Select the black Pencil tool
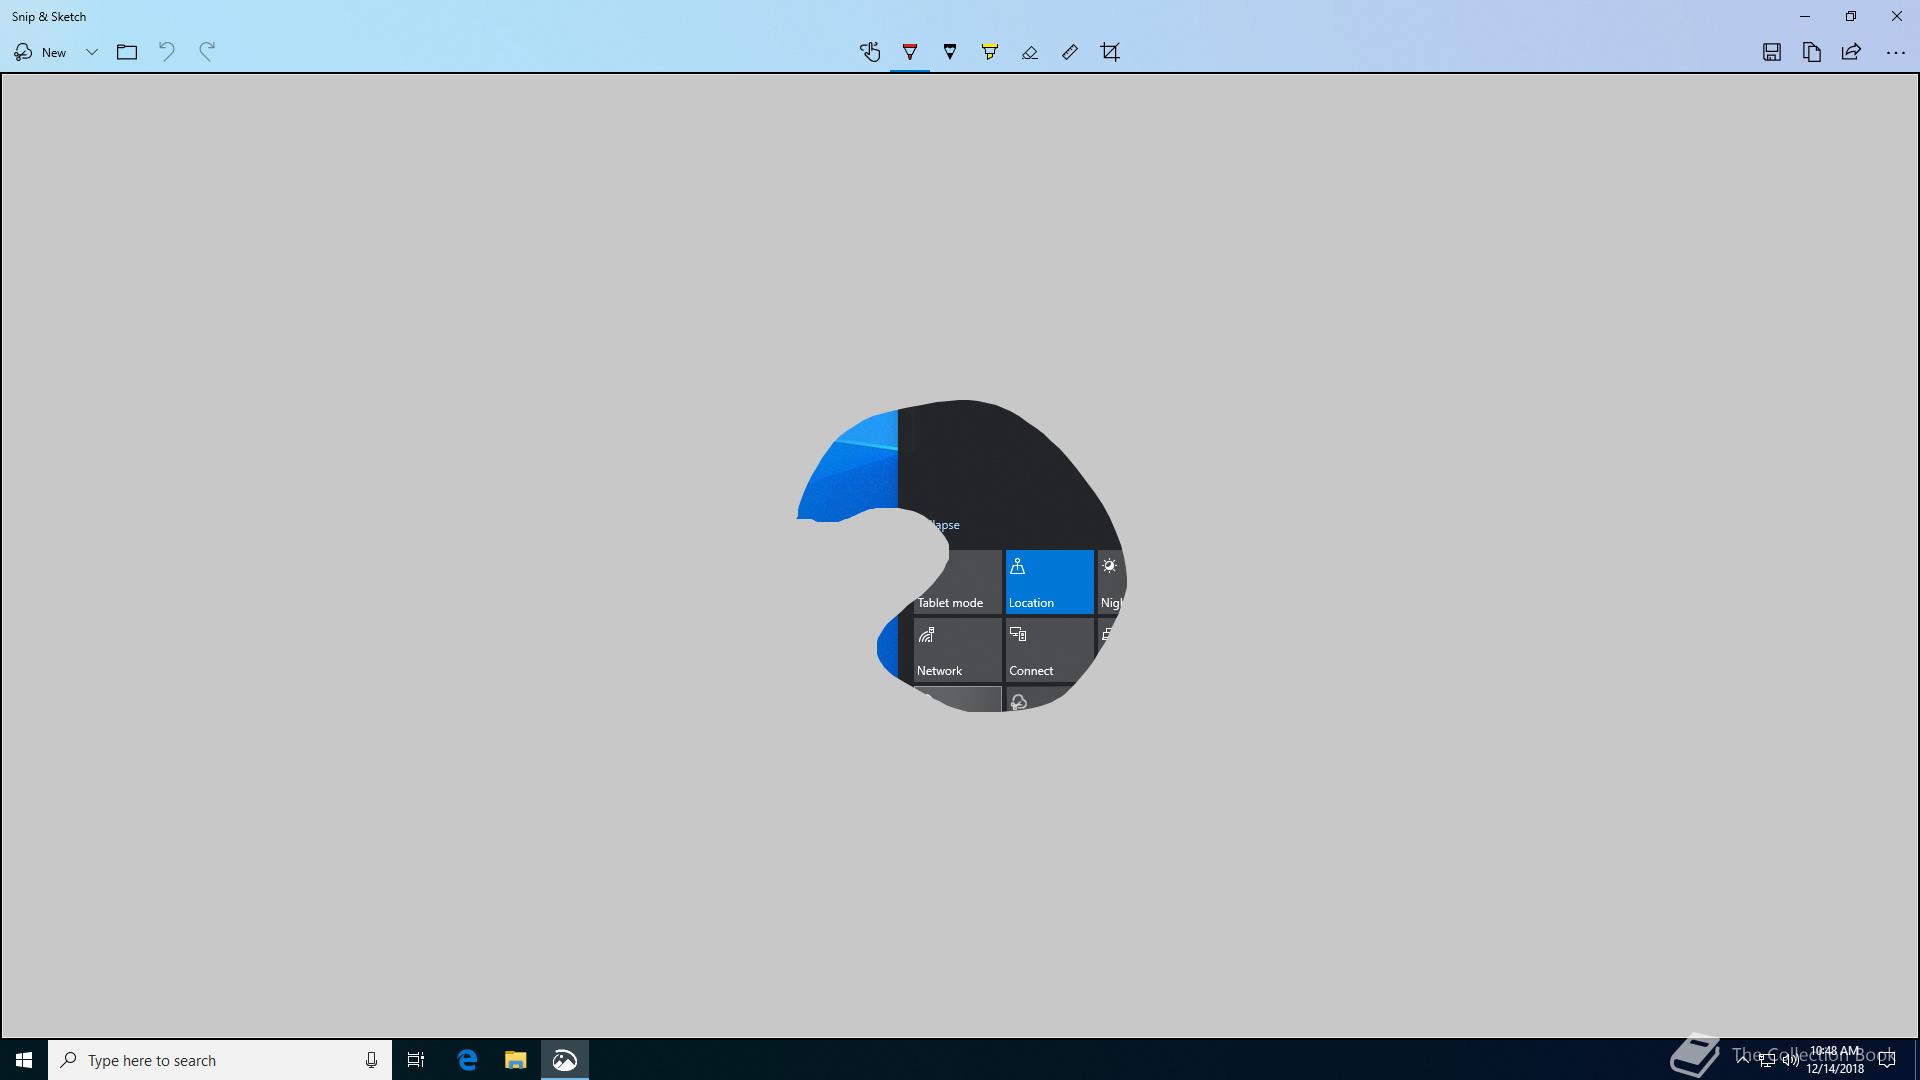 click(x=950, y=52)
